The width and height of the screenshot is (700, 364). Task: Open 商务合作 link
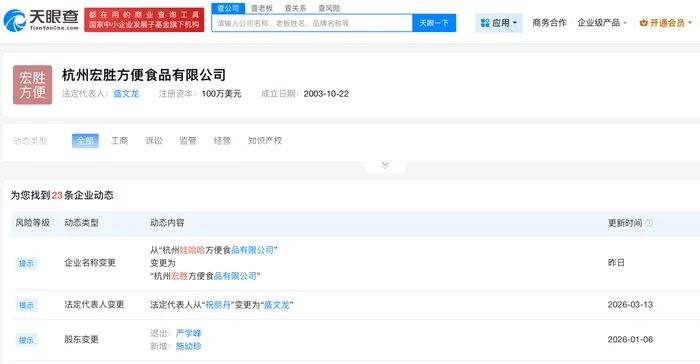point(549,23)
